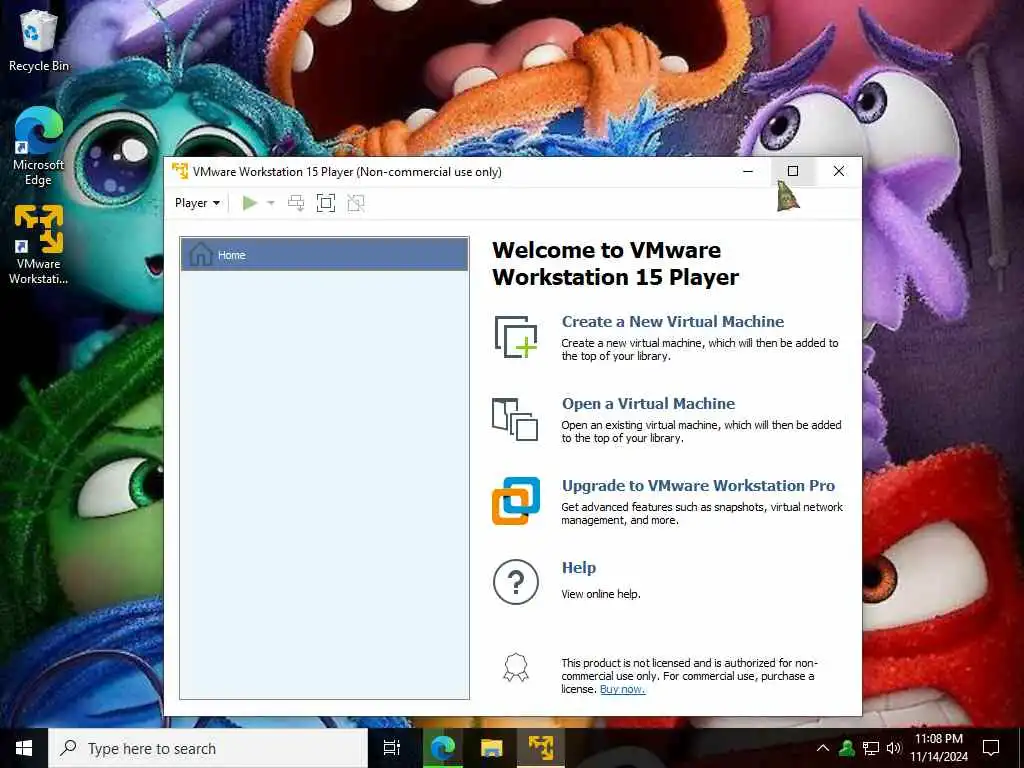Click the new virtual machine plus icon
Screen dimensions: 1024x768
516,337
